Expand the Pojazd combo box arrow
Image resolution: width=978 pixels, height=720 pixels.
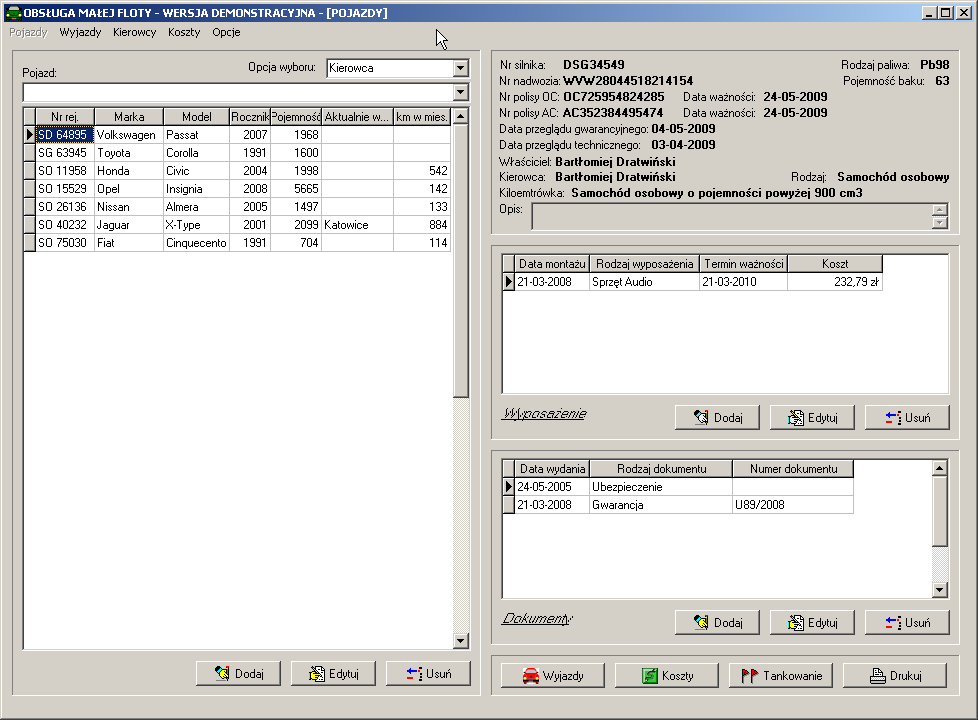point(460,92)
